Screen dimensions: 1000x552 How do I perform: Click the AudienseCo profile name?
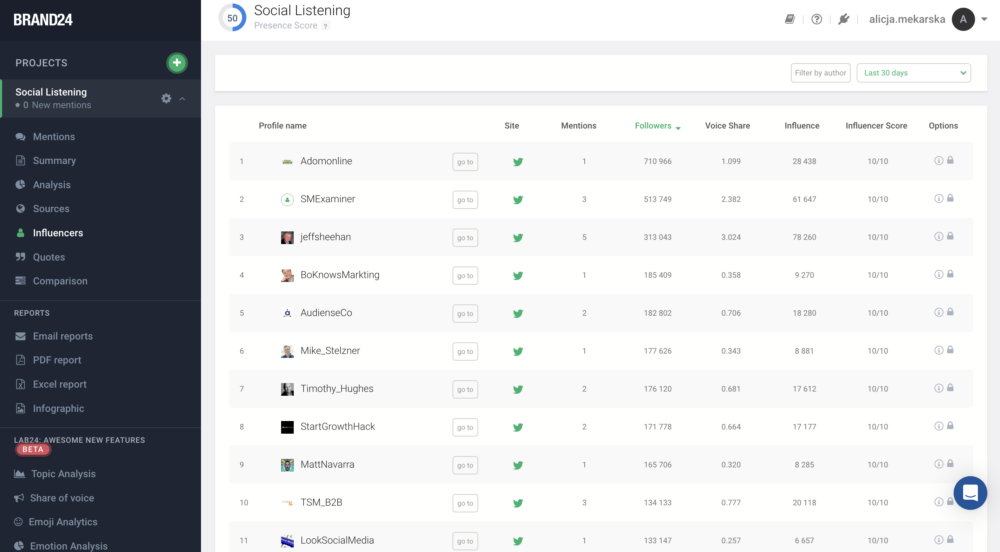tap(326, 313)
